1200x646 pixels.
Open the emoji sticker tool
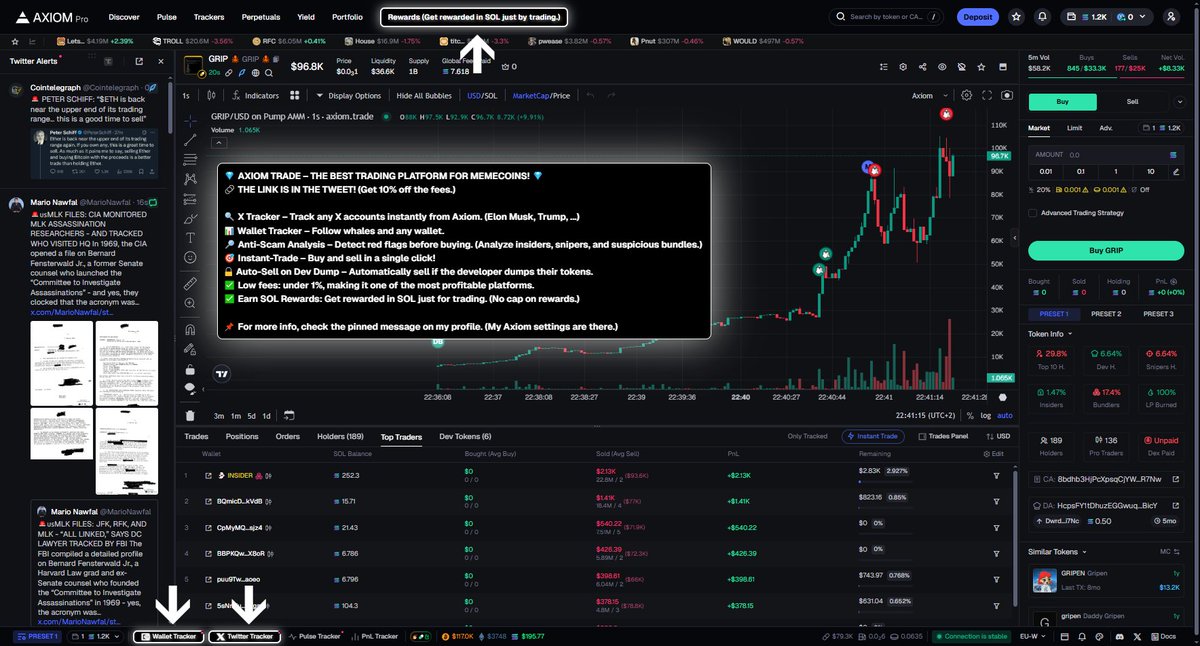click(190, 257)
